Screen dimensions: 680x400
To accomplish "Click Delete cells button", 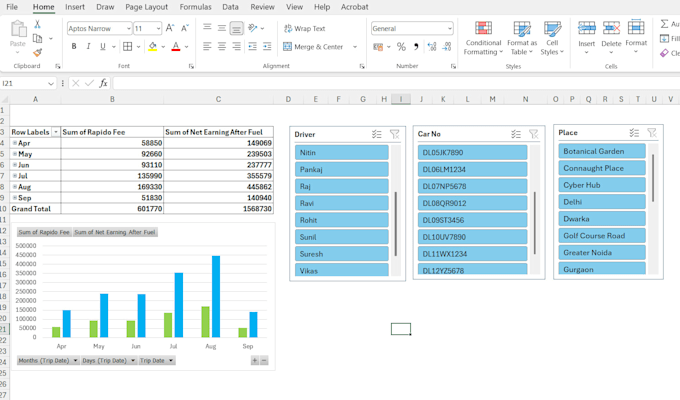I will click(611, 37).
